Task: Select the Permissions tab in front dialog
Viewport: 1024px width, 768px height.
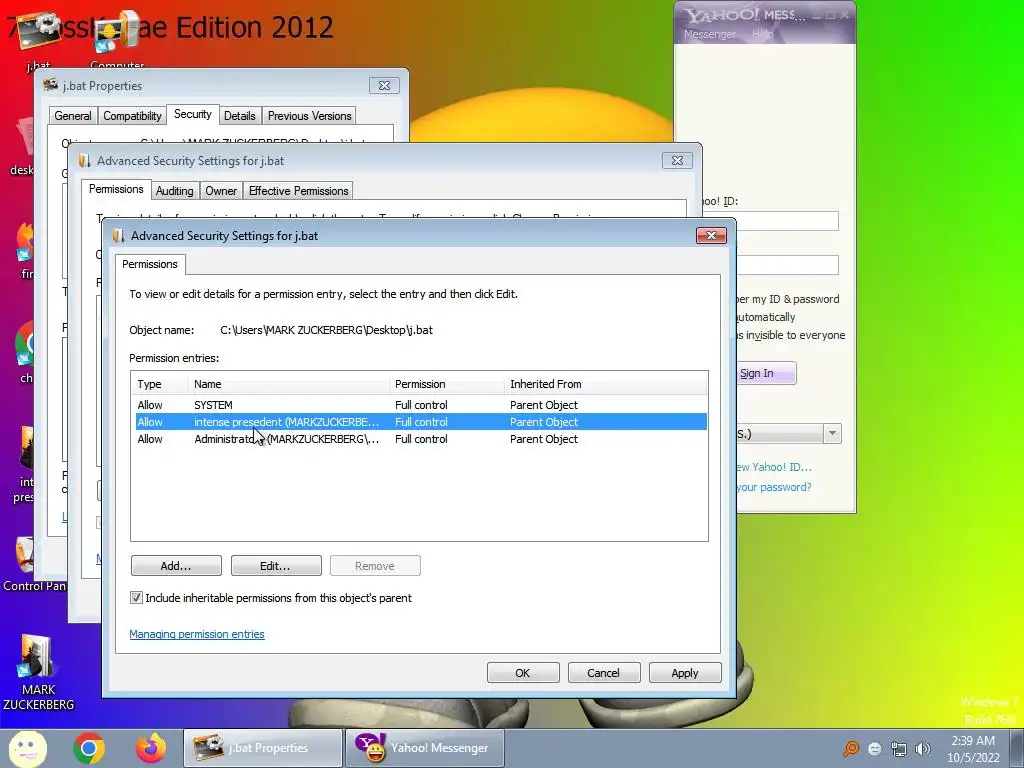Action: [x=150, y=264]
